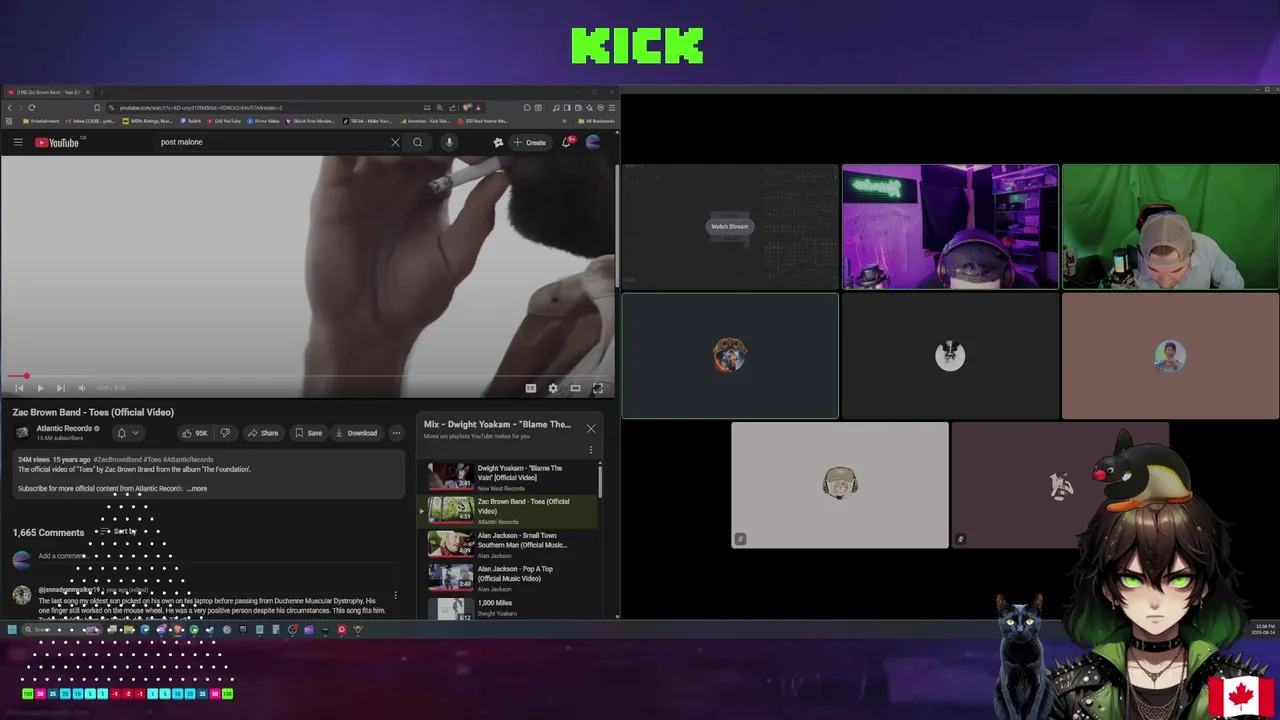Open Microsoft Edge from the taskbar
Viewport: 1280px width, 720px height.
point(145,630)
